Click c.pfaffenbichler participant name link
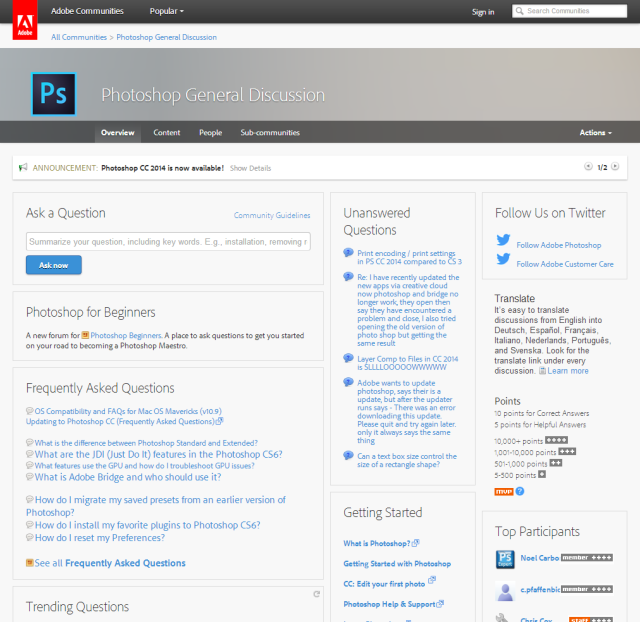Viewport: 640px width, 622px height. click(x=540, y=589)
